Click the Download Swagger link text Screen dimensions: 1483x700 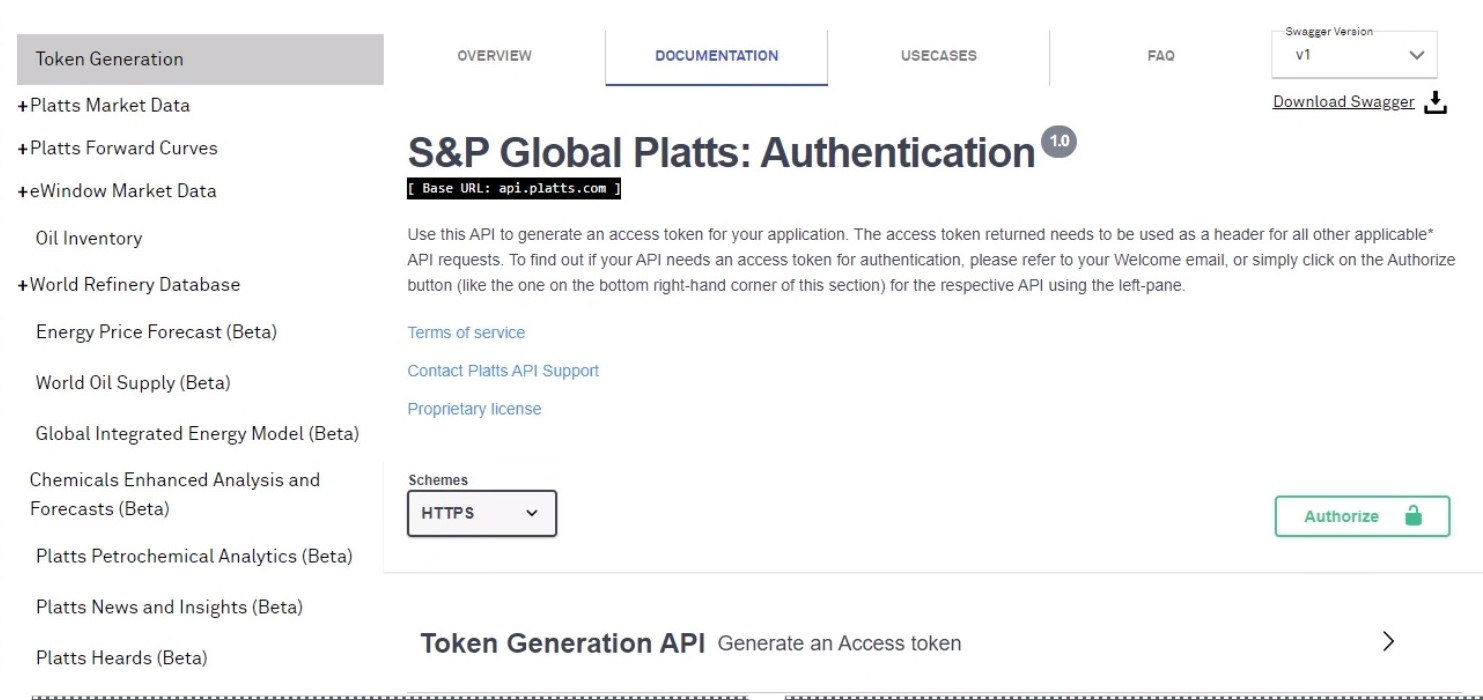click(1343, 102)
